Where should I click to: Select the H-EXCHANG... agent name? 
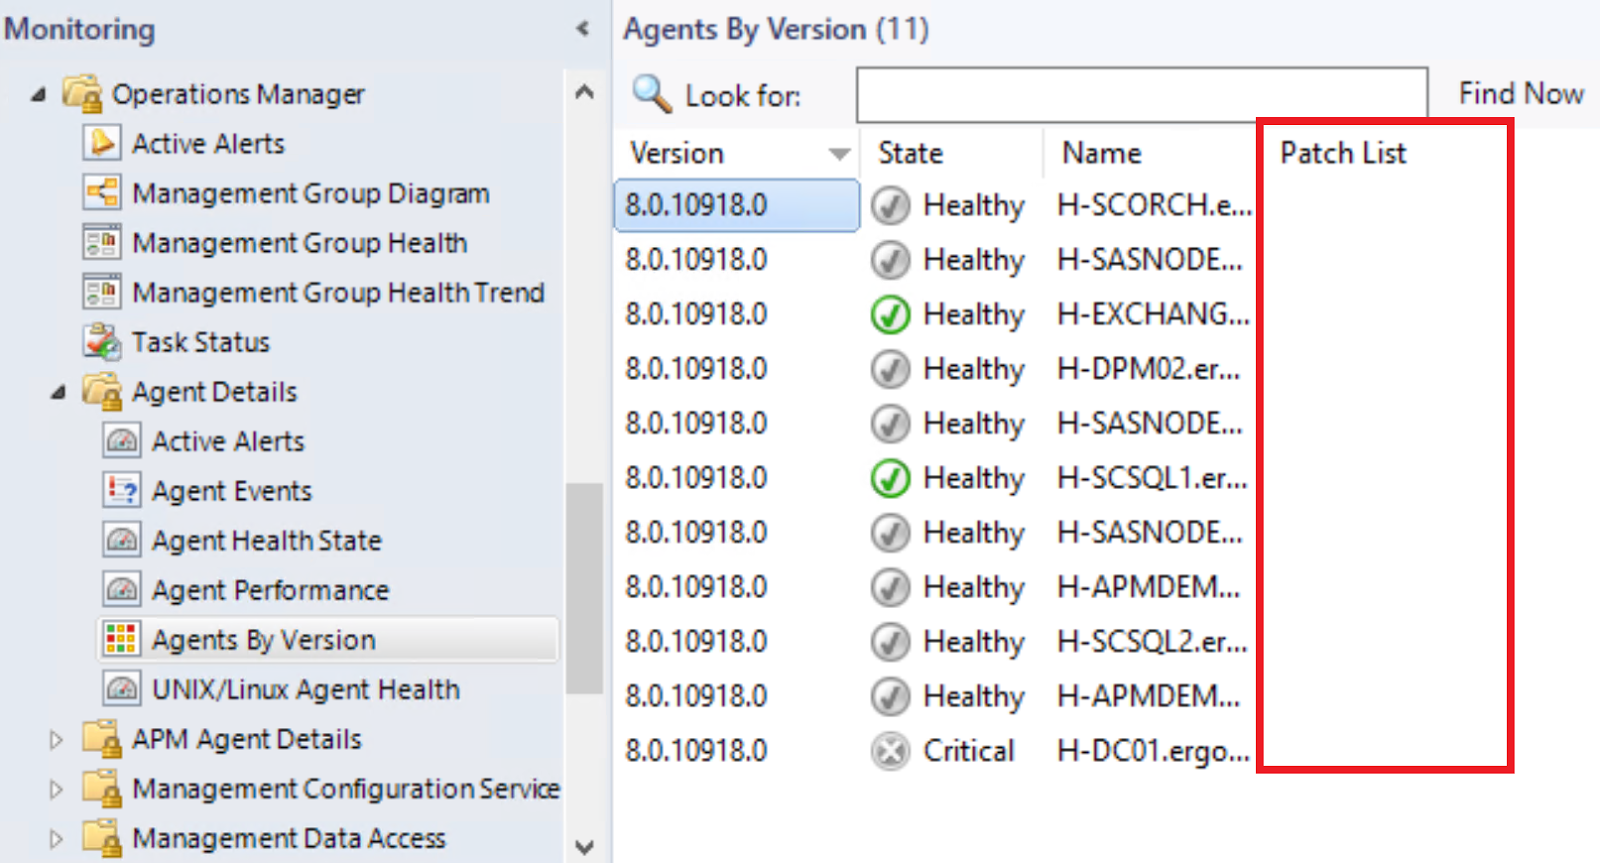click(x=1153, y=315)
